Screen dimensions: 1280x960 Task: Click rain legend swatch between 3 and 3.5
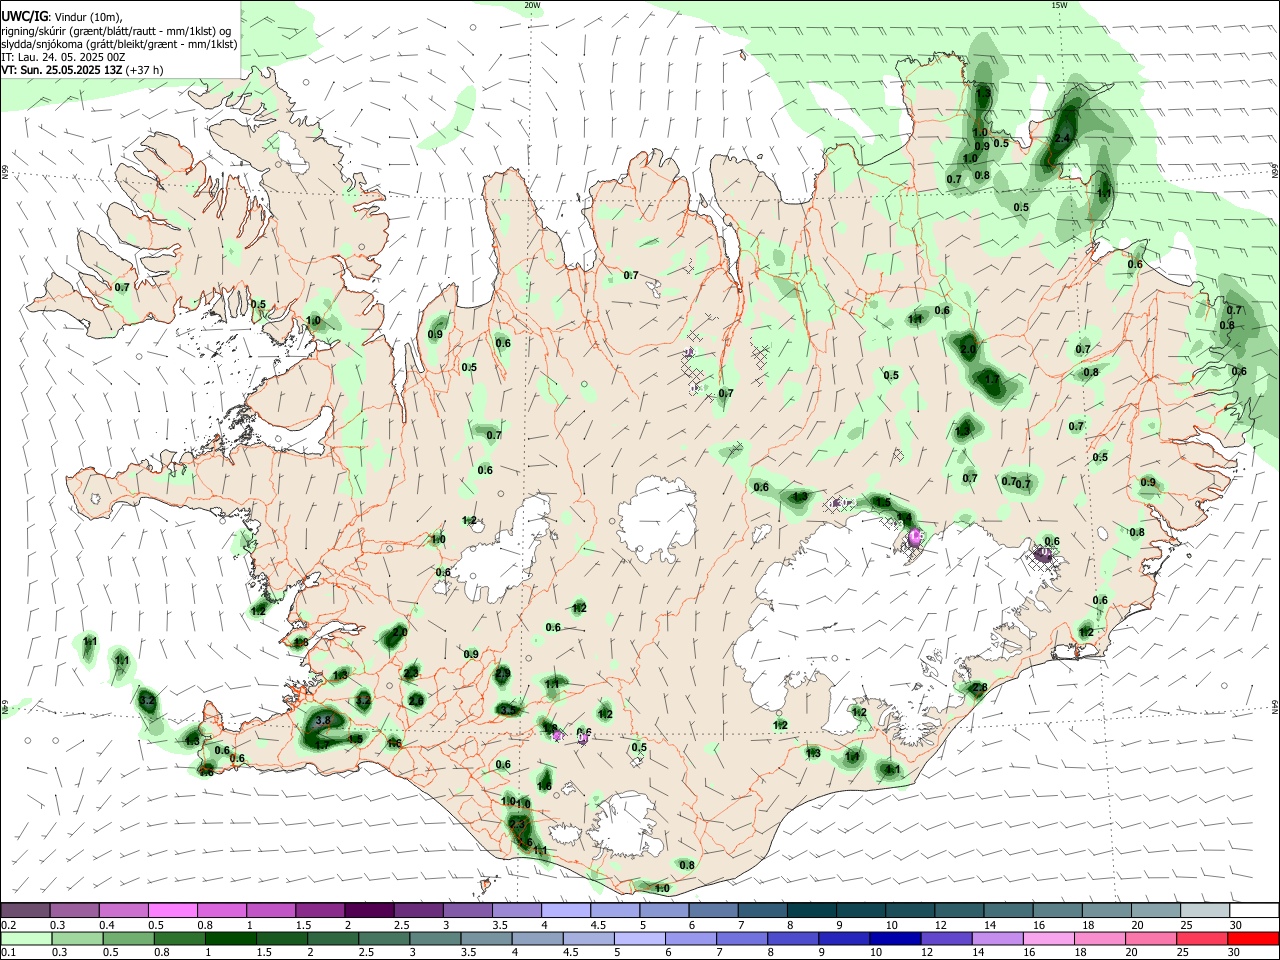pyautogui.click(x=435, y=939)
